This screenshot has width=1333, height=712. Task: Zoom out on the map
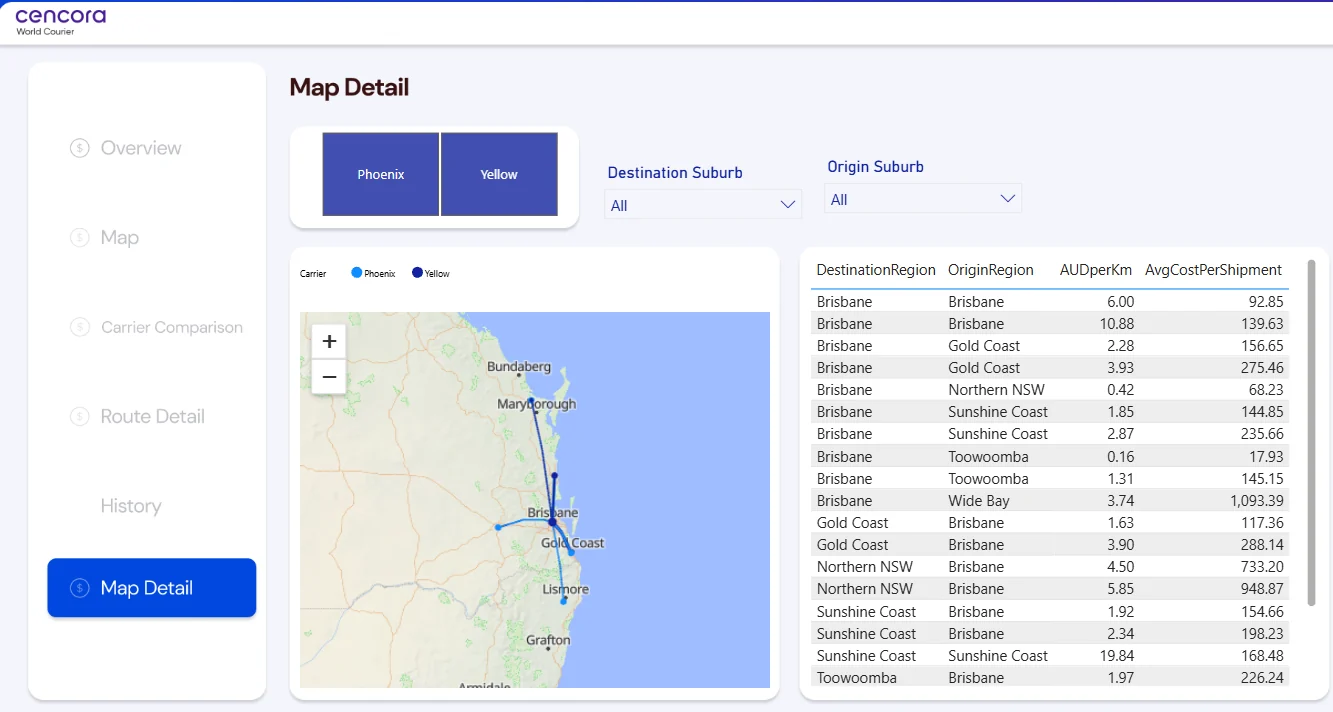pyautogui.click(x=329, y=377)
